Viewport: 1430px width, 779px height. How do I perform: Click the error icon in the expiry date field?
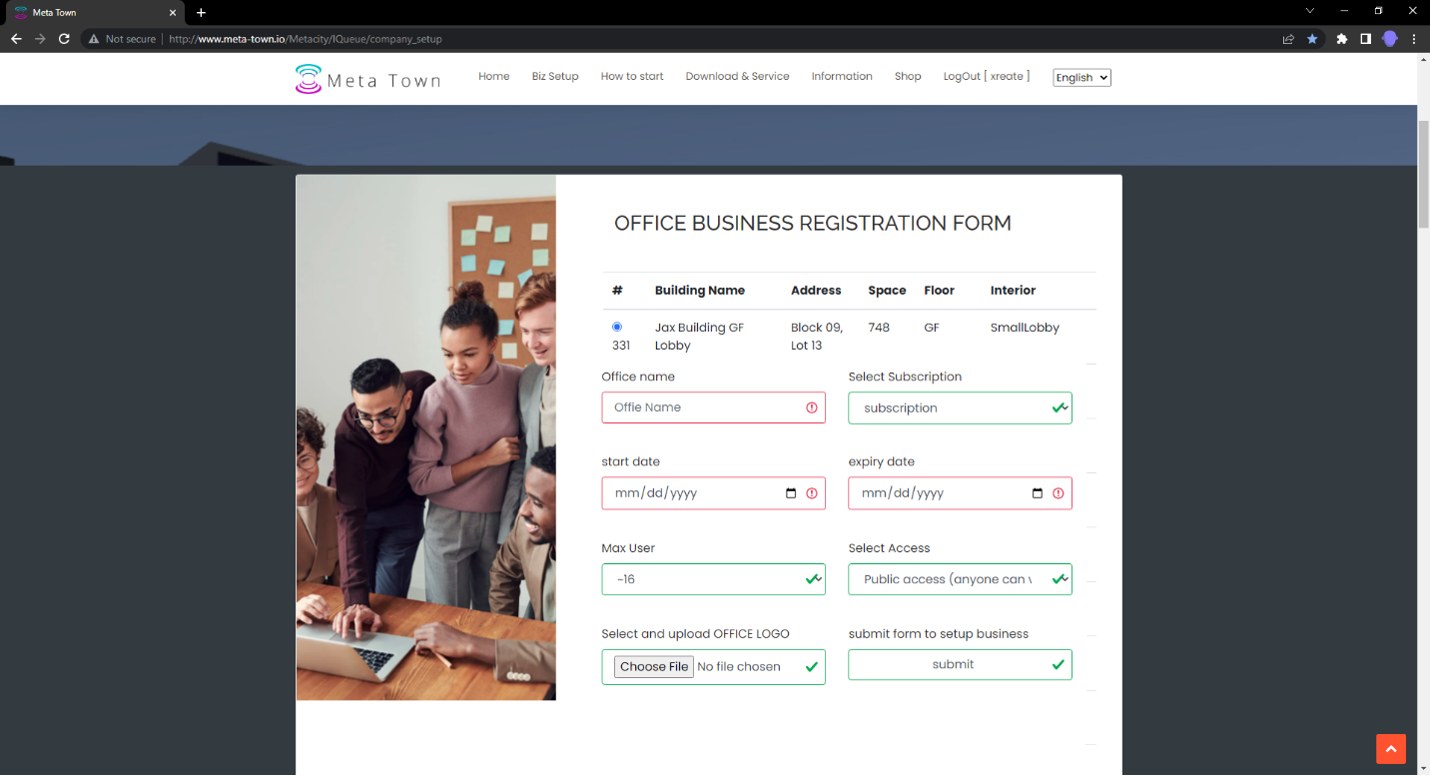coord(1058,493)
